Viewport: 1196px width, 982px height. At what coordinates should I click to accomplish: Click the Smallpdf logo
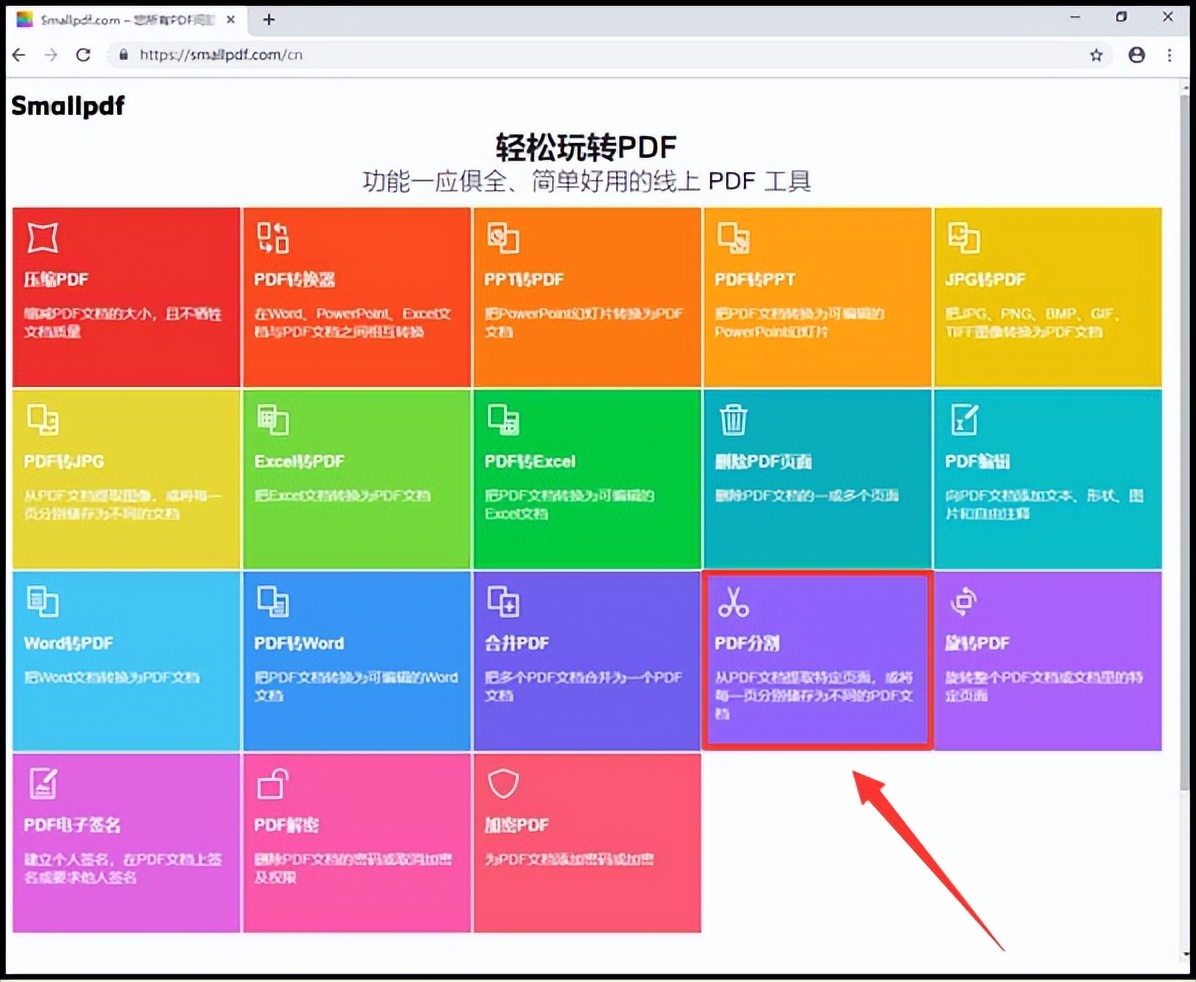(66, 104)
